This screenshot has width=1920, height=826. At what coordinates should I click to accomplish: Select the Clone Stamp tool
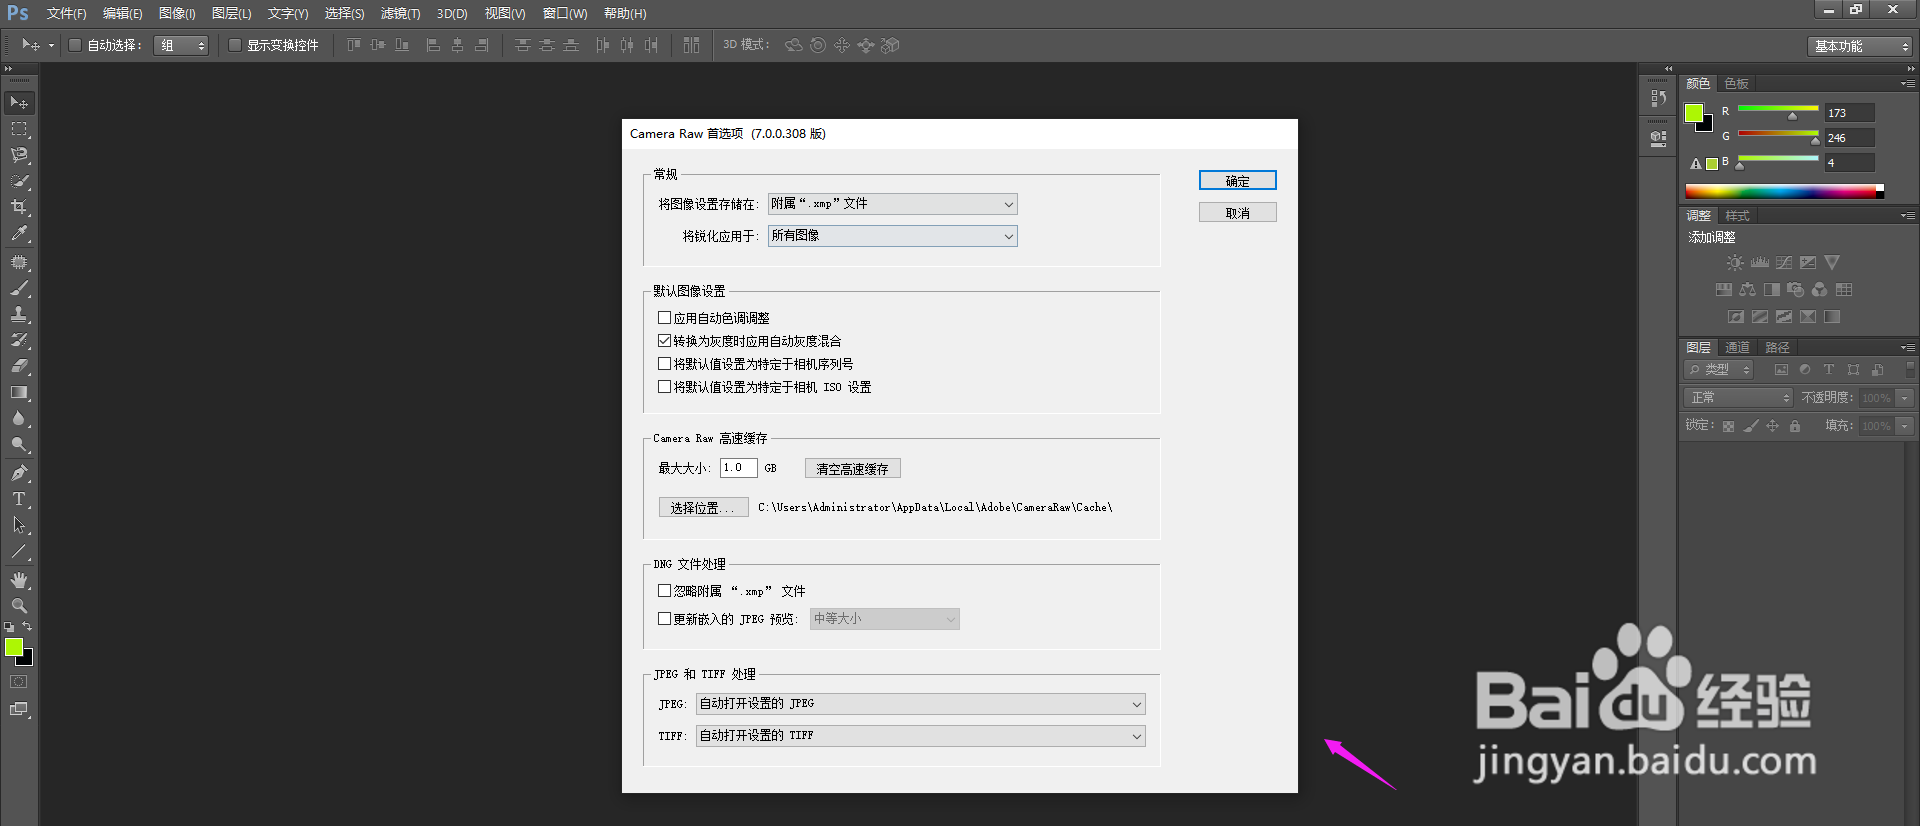pos(19,314)
